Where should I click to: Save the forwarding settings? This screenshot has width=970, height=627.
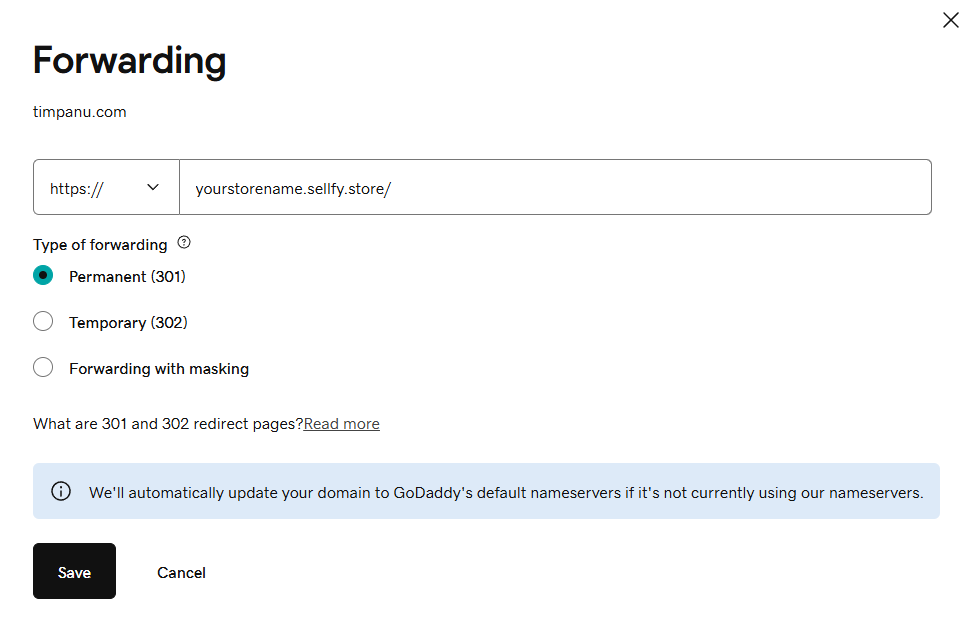(x=74, y=571)
